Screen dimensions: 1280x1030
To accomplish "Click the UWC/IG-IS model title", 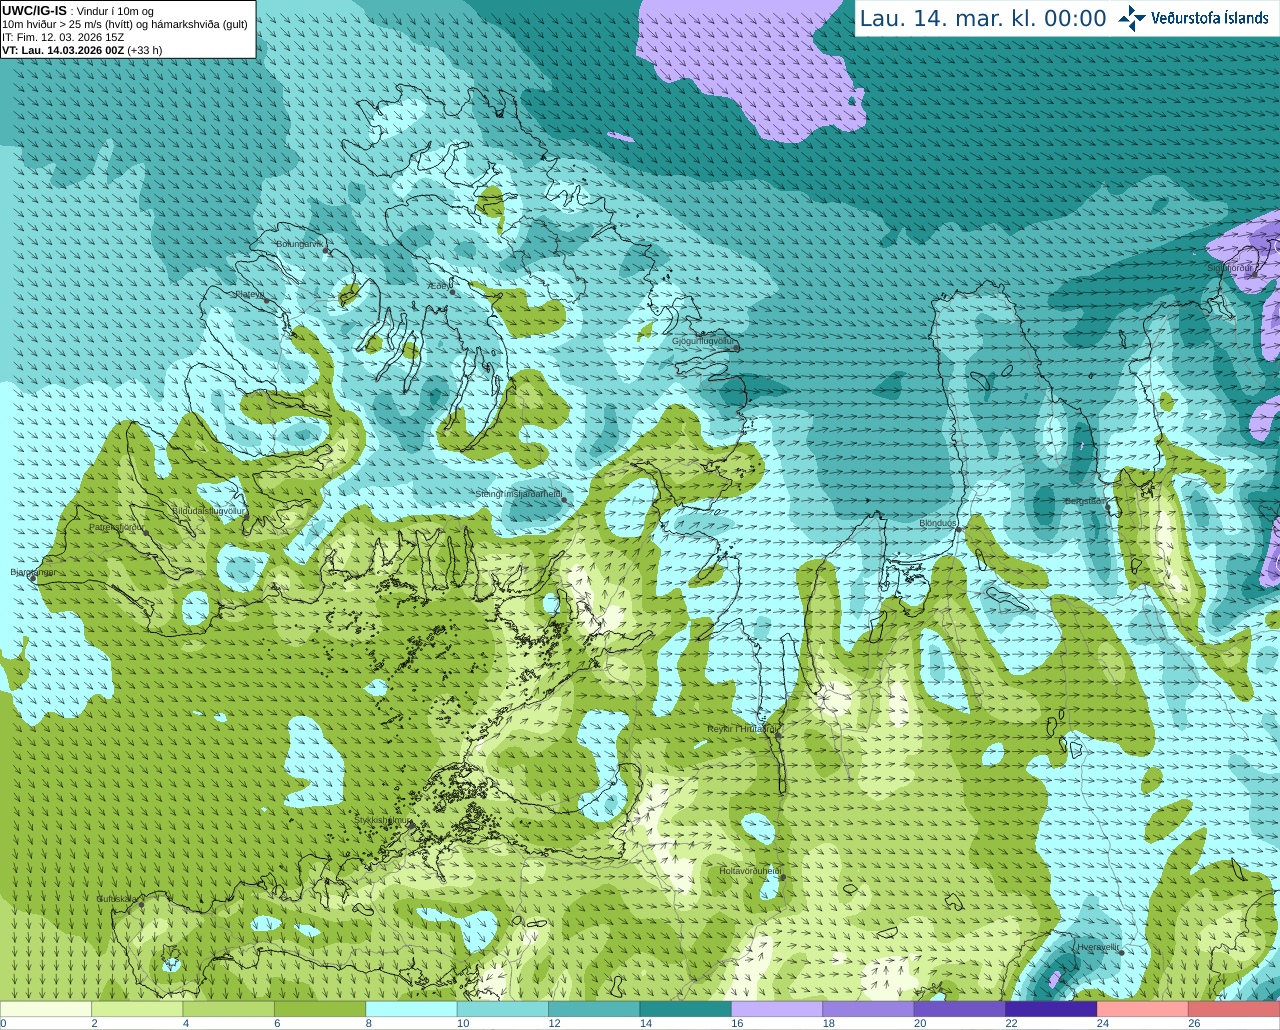I will click(34, 11).
